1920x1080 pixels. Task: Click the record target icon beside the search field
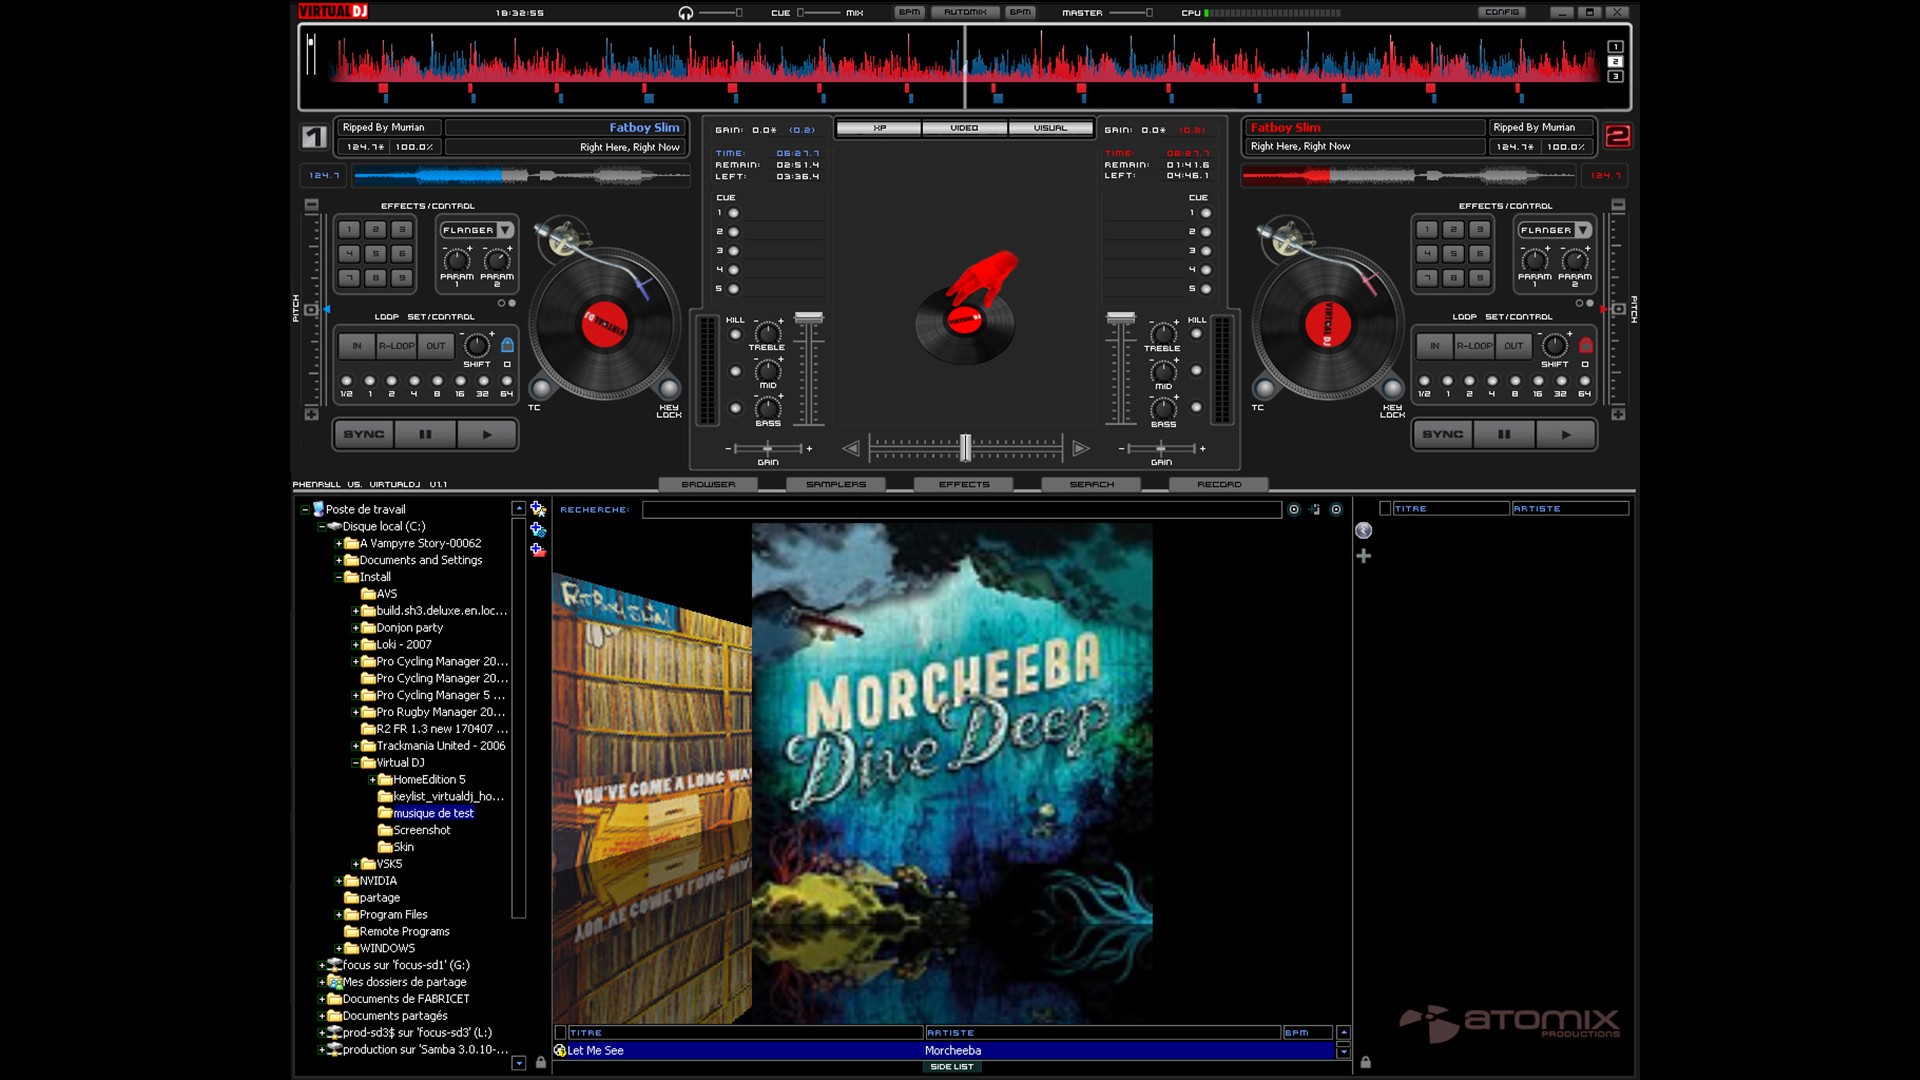coord(1294,509)
